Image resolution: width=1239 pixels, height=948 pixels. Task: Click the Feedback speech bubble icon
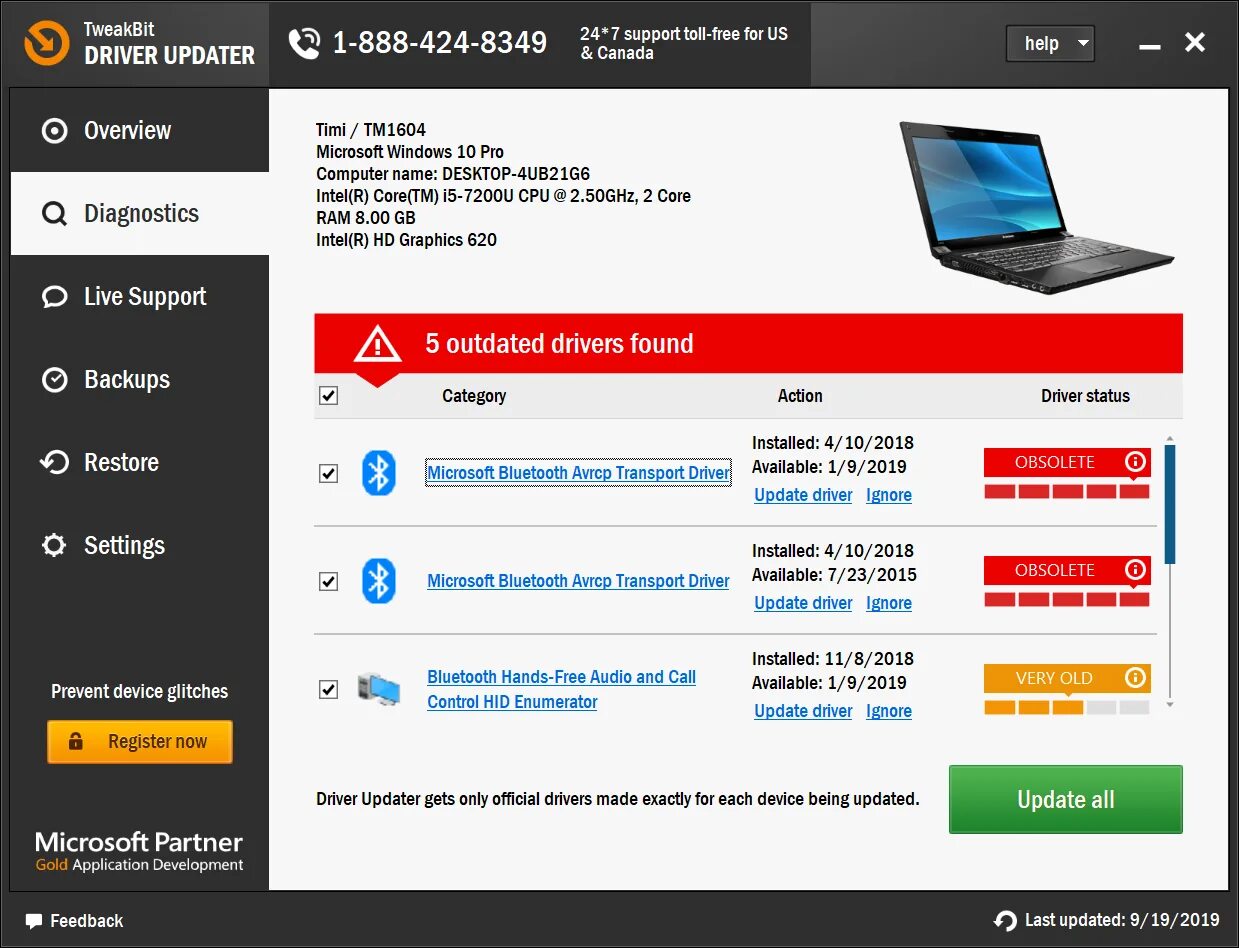pos(35,920)
